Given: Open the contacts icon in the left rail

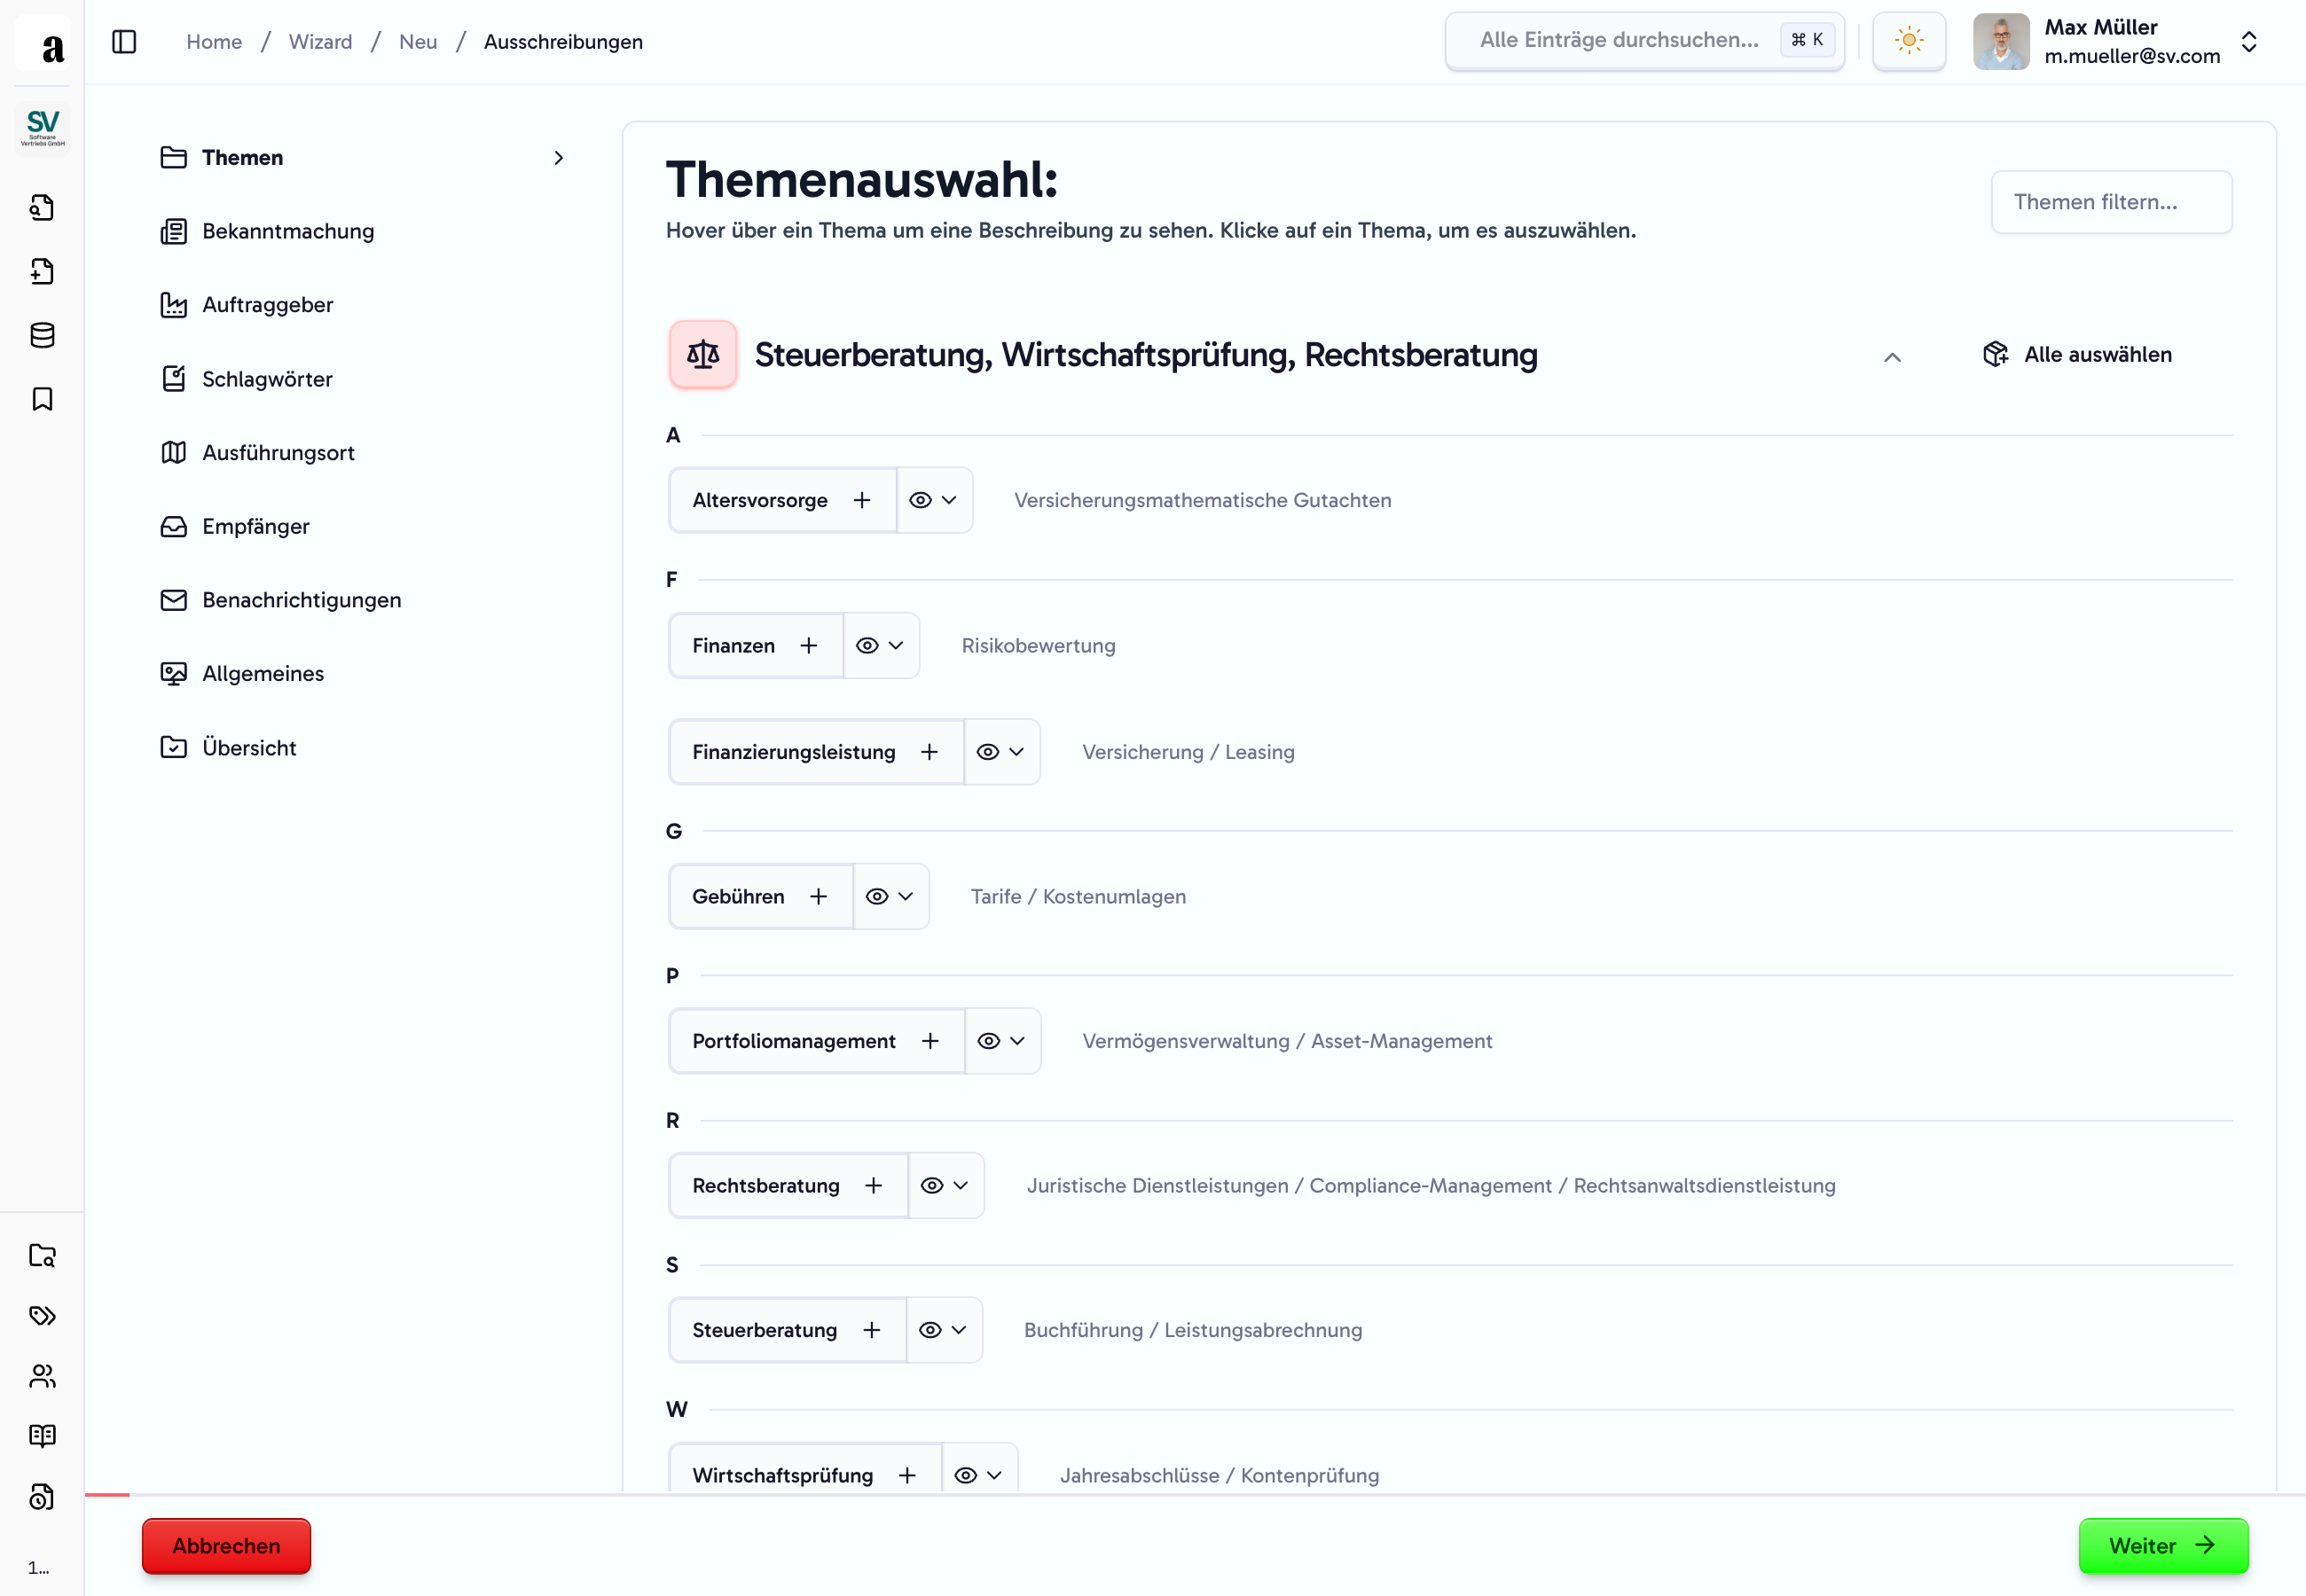Looking at the screenshot, I should (x=42, y=1376).
